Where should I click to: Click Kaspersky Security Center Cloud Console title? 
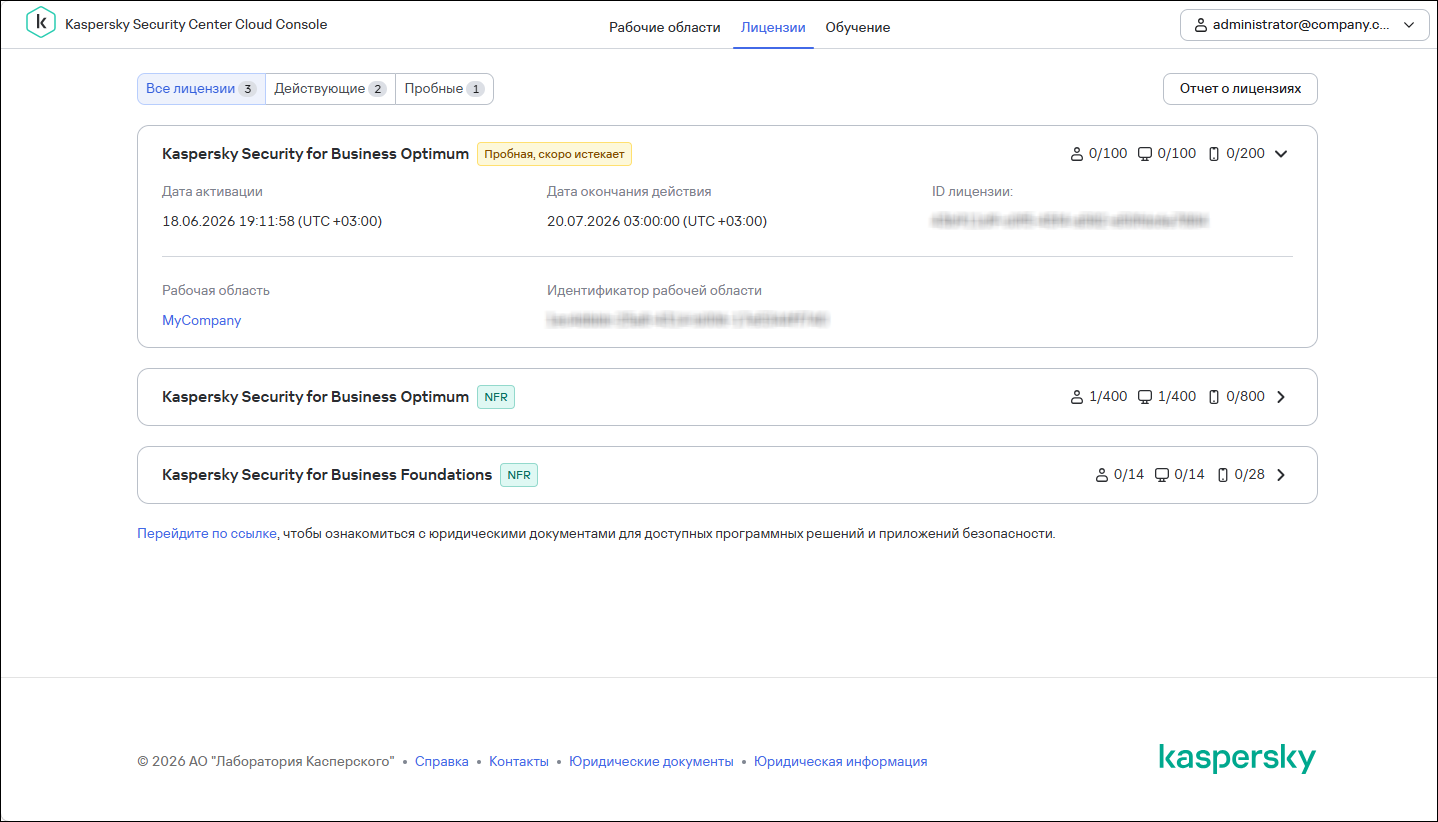click(x=196, y=24)
